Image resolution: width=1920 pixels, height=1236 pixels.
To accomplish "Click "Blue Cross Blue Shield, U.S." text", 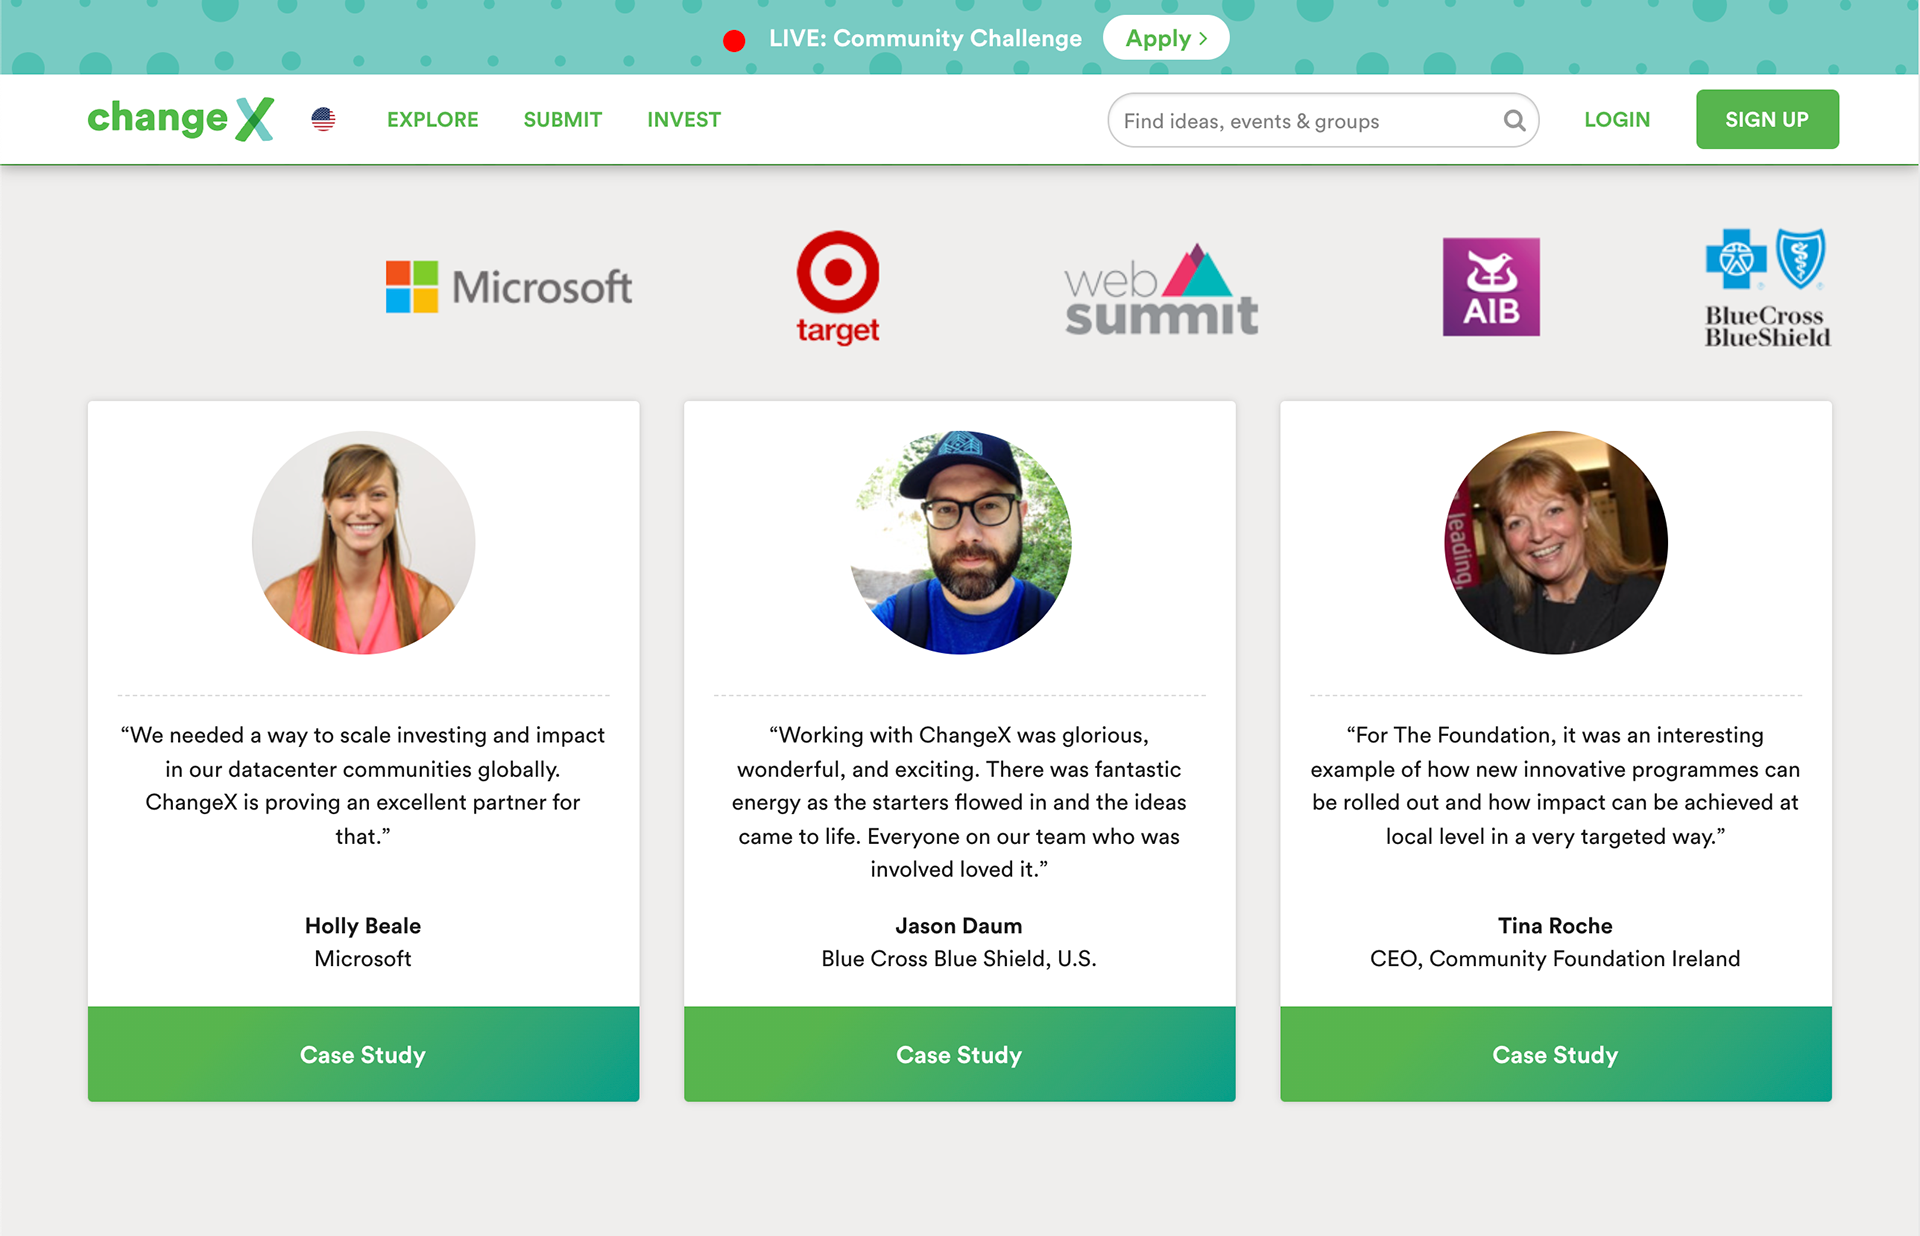I will coord(959,959).
